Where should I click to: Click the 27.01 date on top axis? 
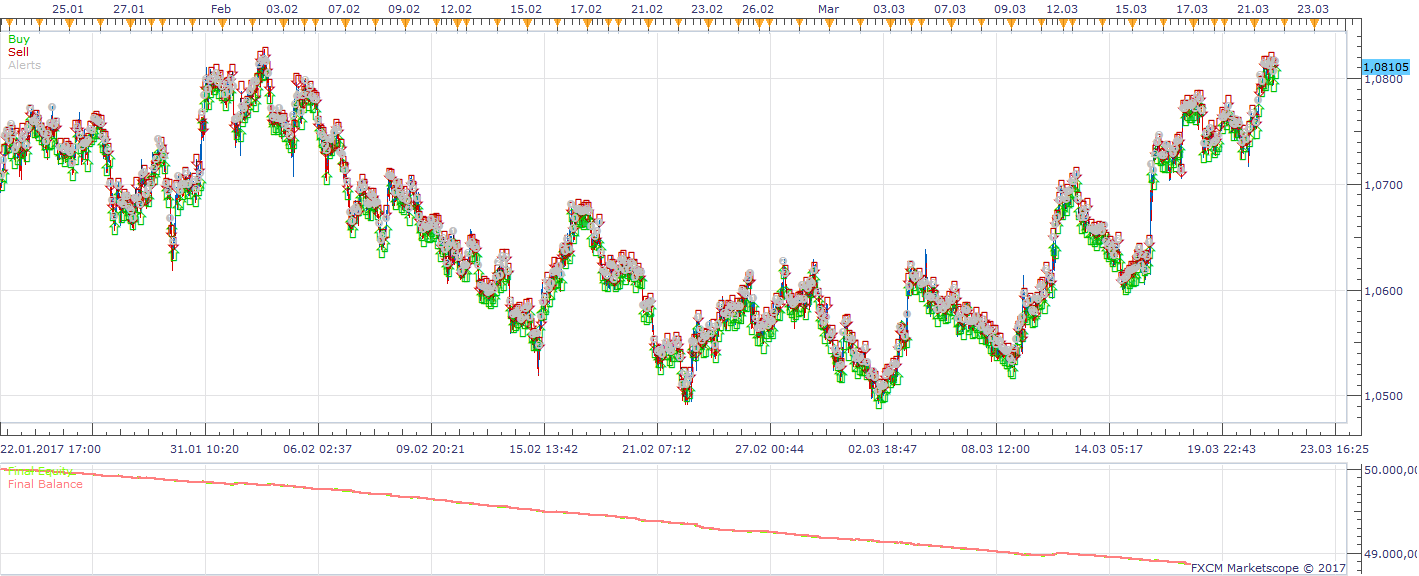click(x=129, y=8)
